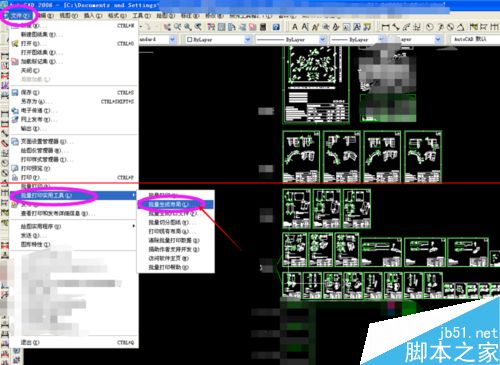The height and width of the screenshot is (365, 500).
Task: Click the Edit Text toolbar icon
Action: [315, 27]
